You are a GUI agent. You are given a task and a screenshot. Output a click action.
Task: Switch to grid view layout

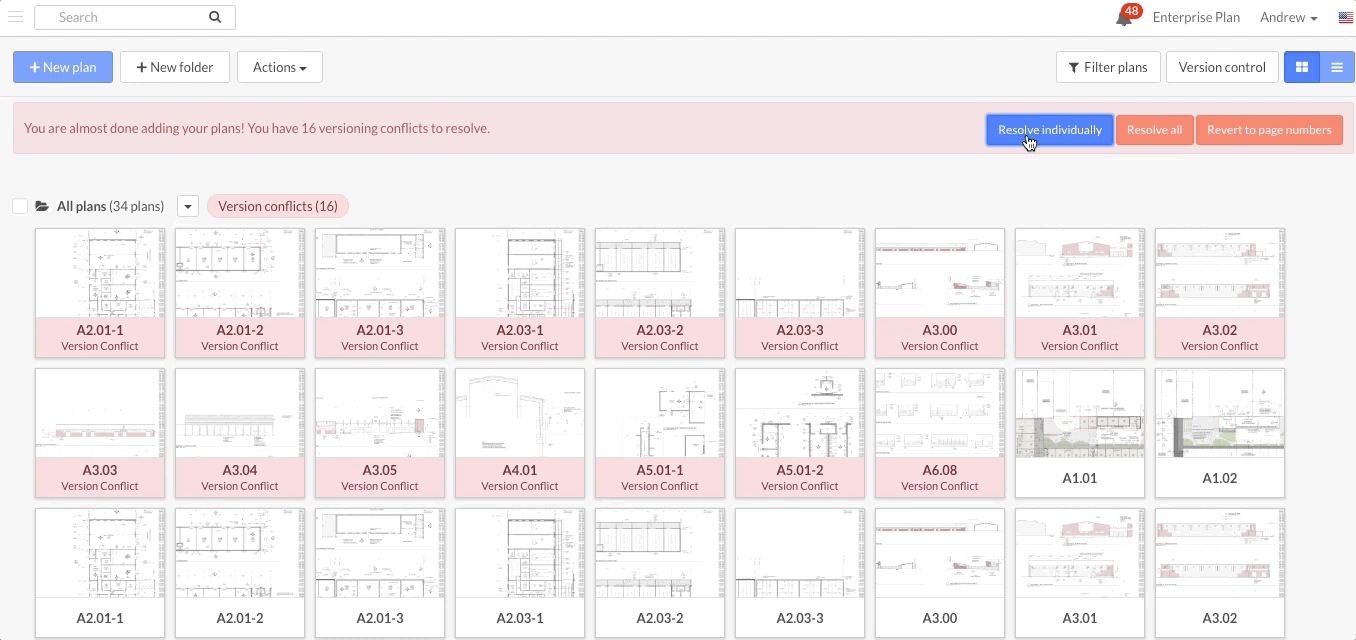tap(1301, 67)
